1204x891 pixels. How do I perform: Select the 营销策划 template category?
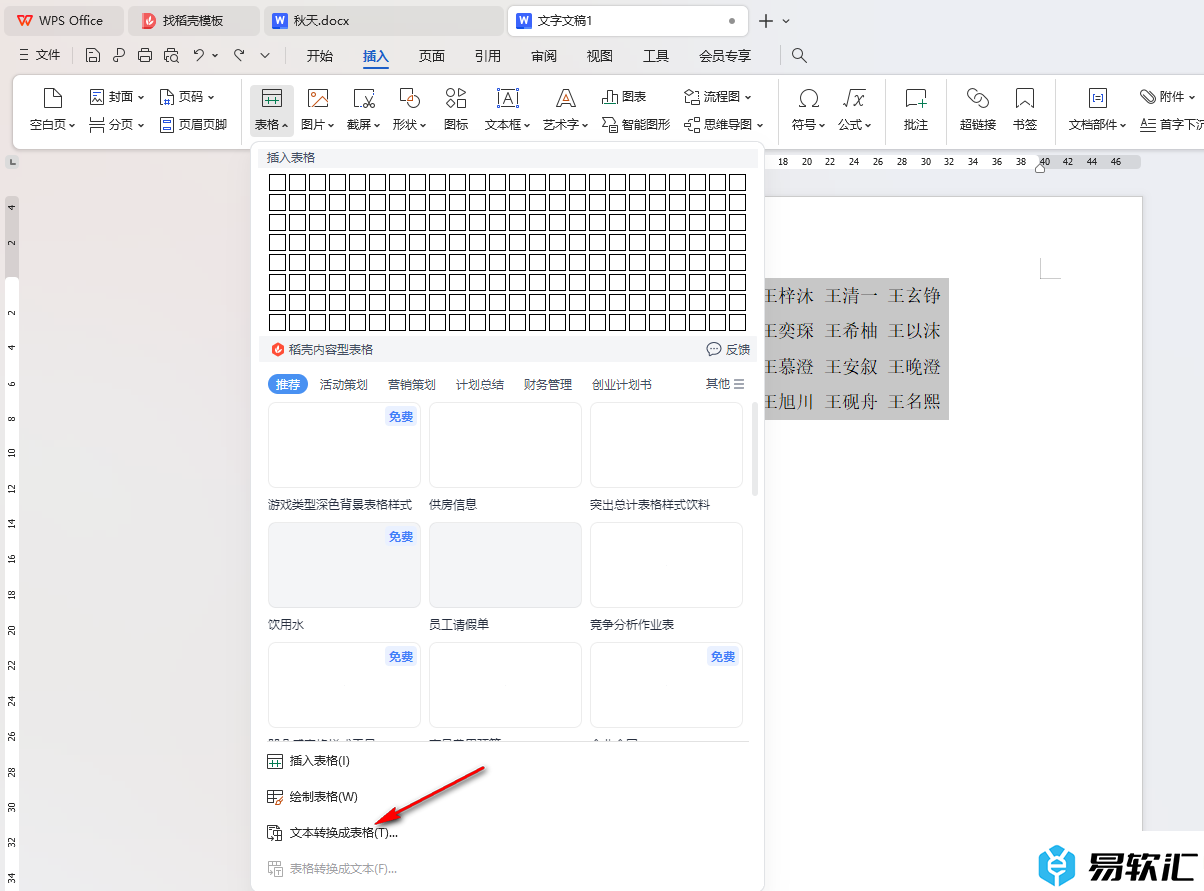412,384
